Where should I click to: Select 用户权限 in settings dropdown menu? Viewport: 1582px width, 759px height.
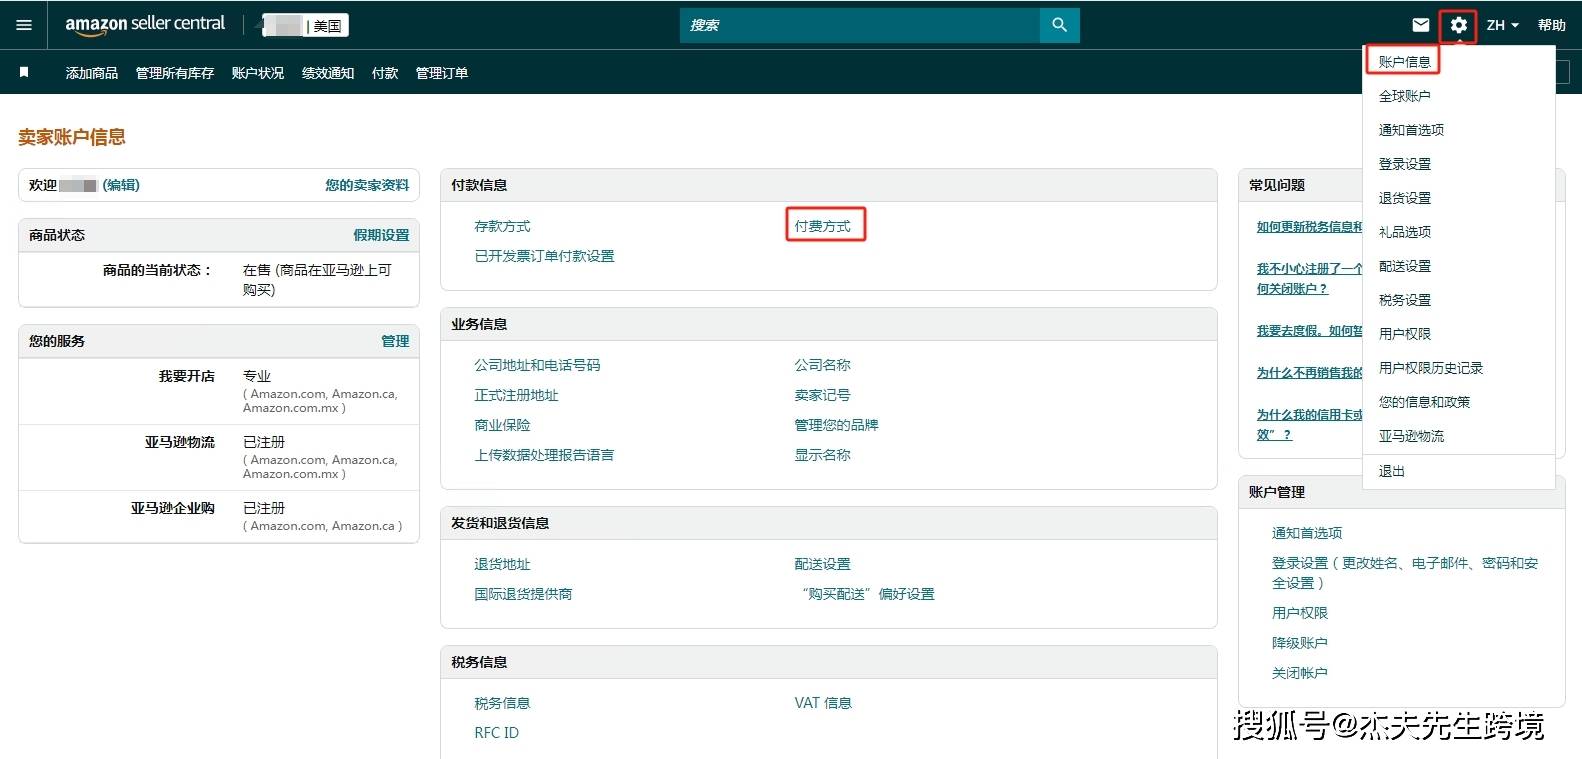pos(1404,334)
